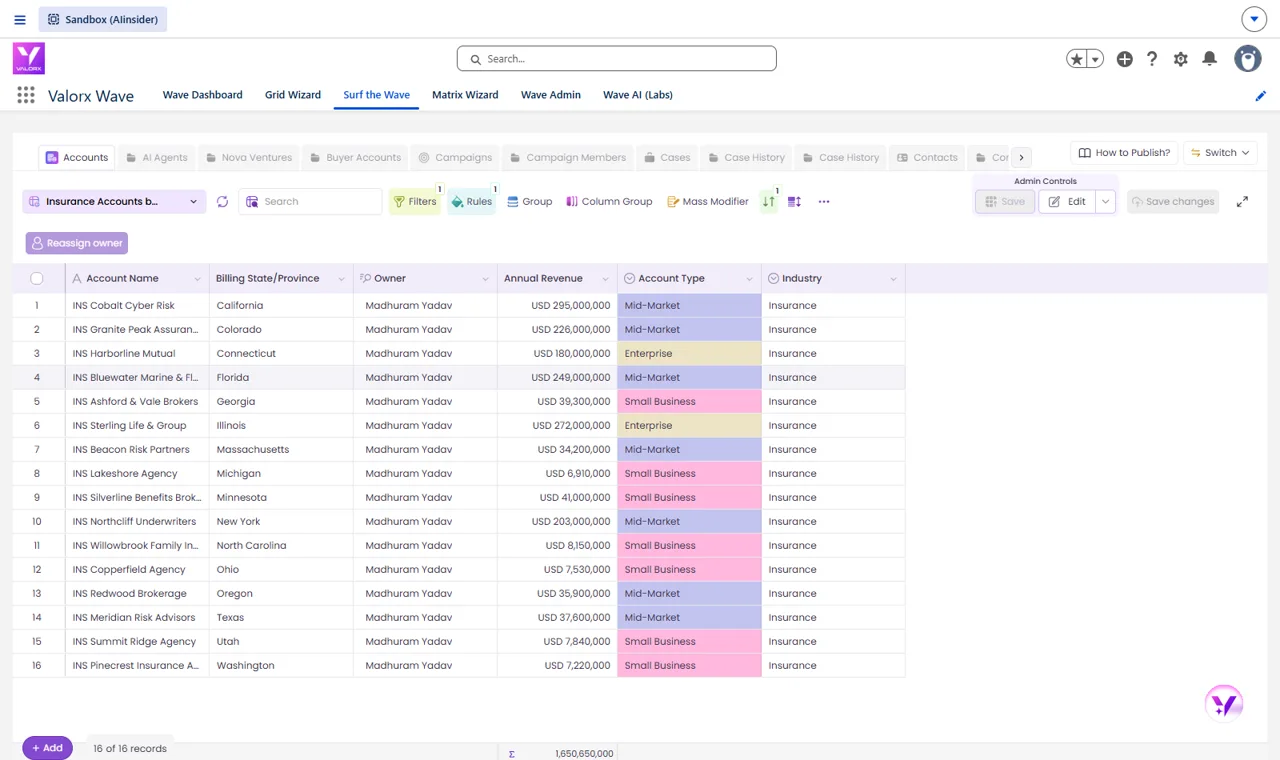Viewport: 1280px width, 760px height.
Task: Open the Favorites star icon
Action: pos(1076,59)
